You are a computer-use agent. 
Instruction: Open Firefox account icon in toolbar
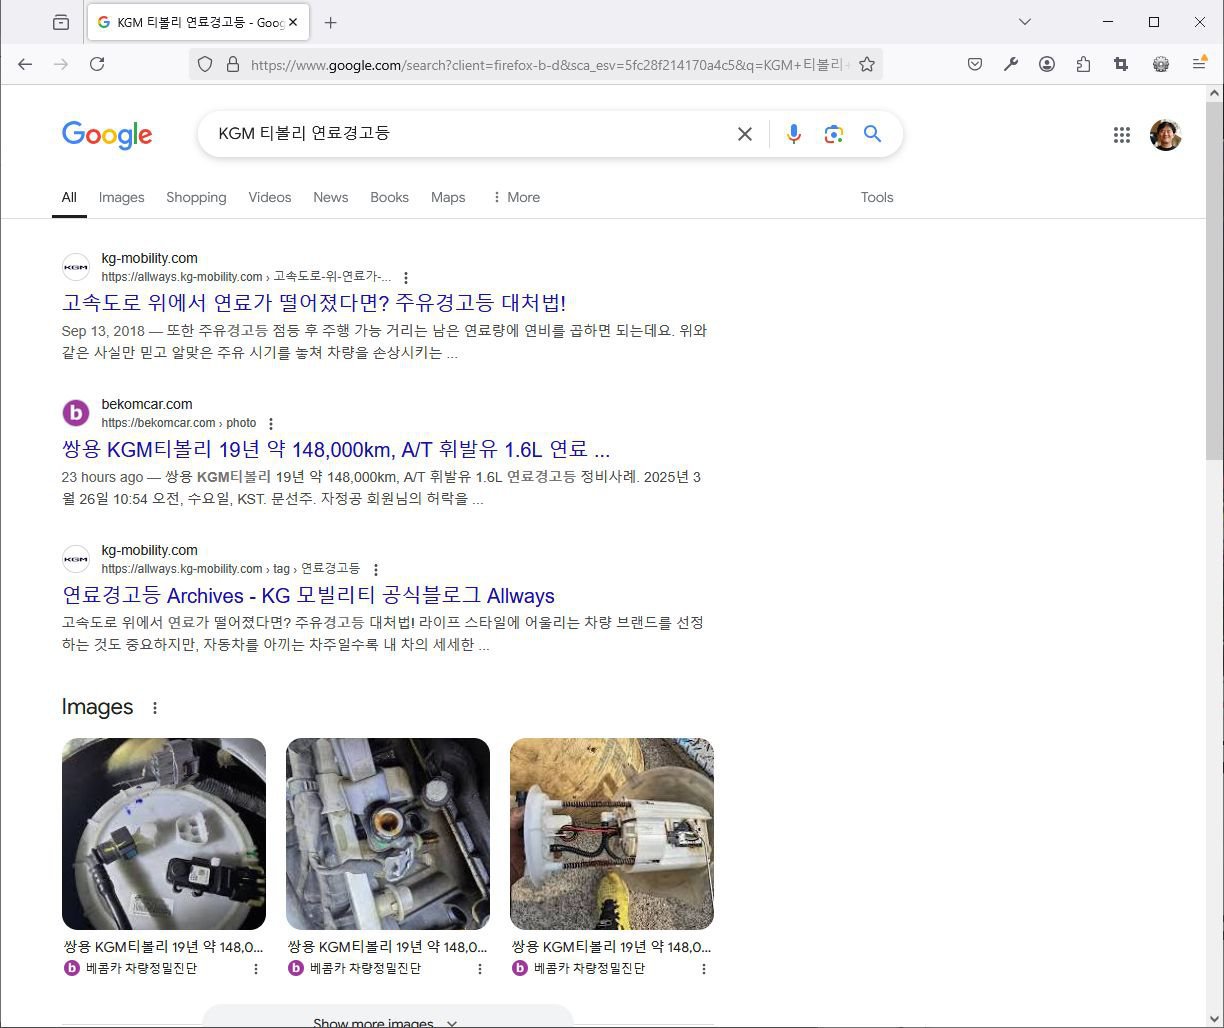[1047, 64]
